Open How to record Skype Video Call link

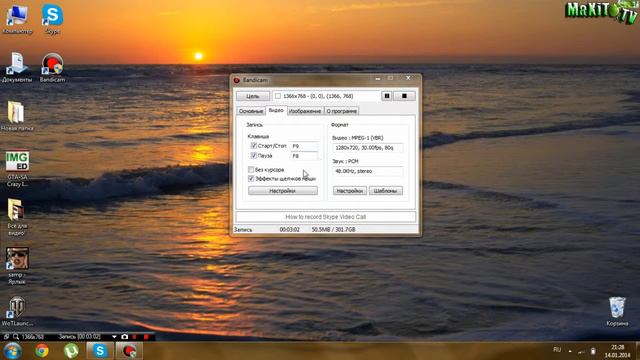point(326,217)
